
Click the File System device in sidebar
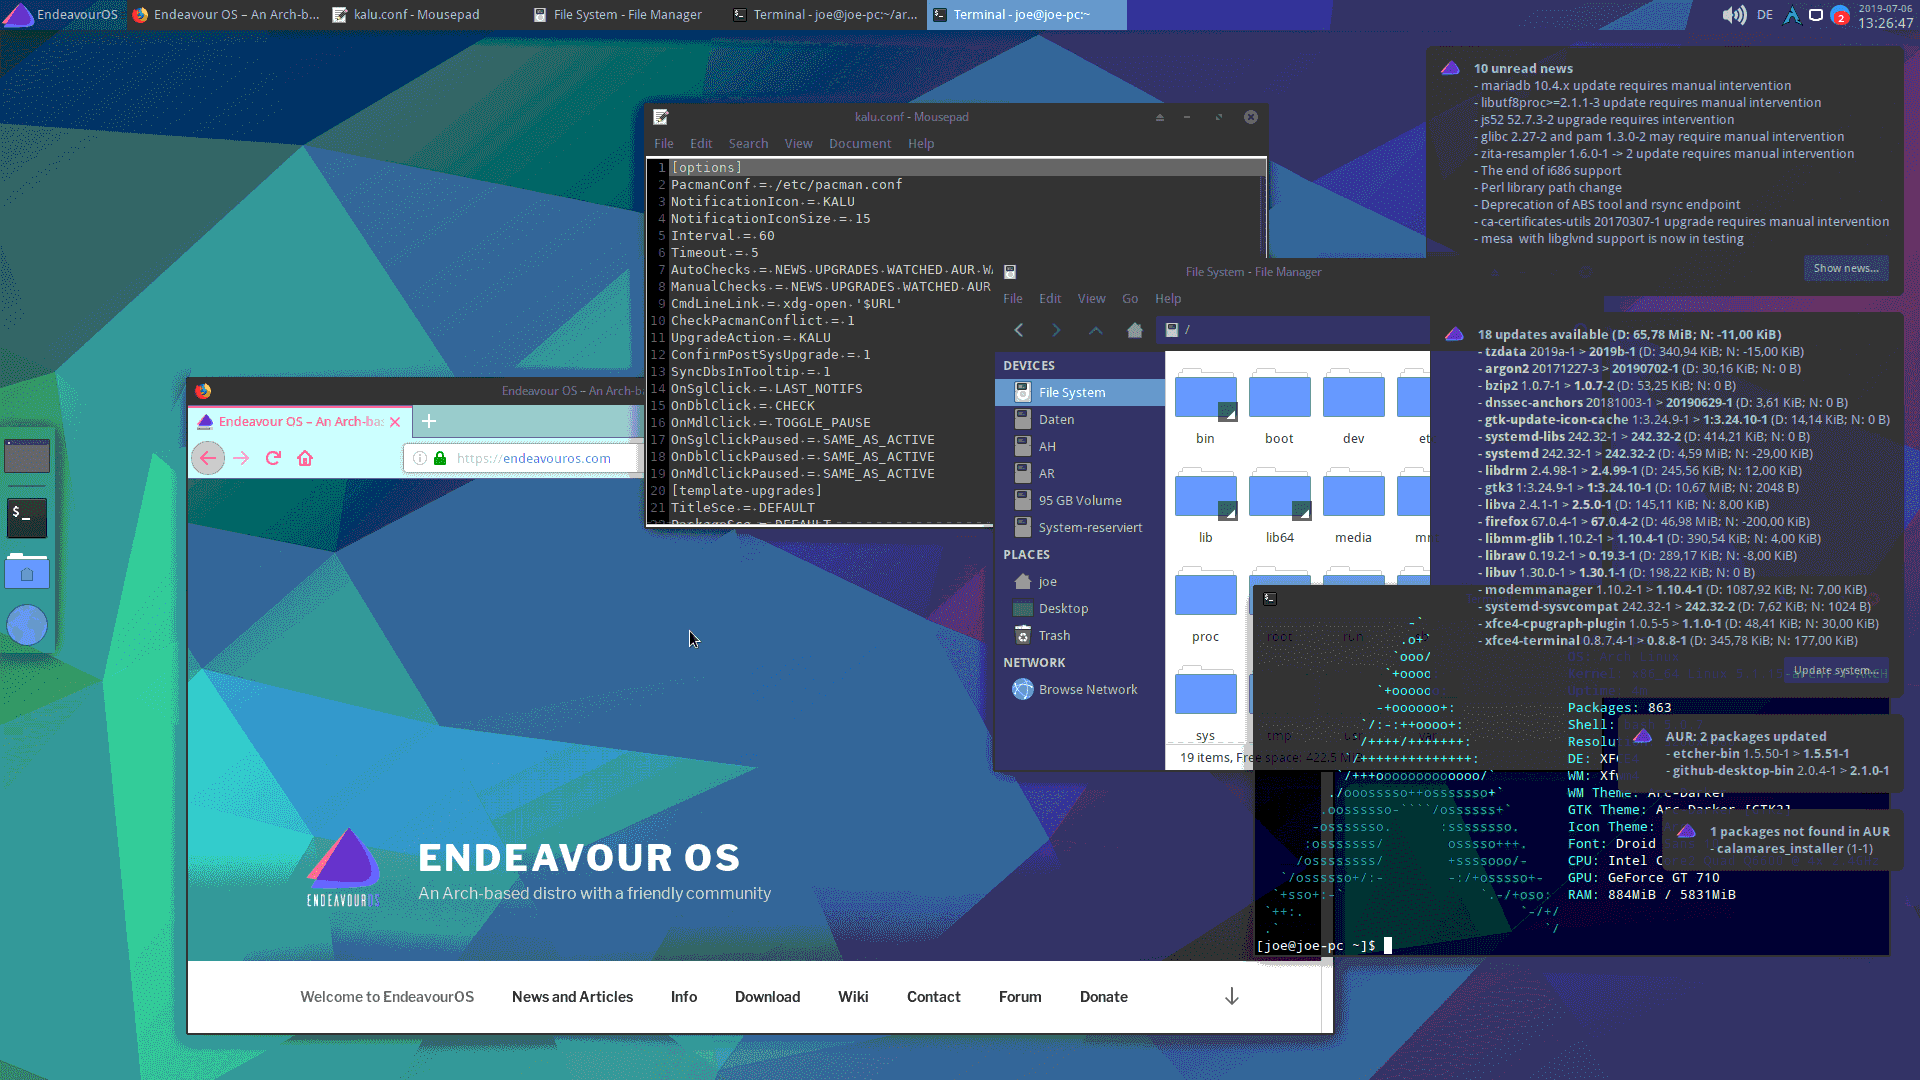(1072, 392)
